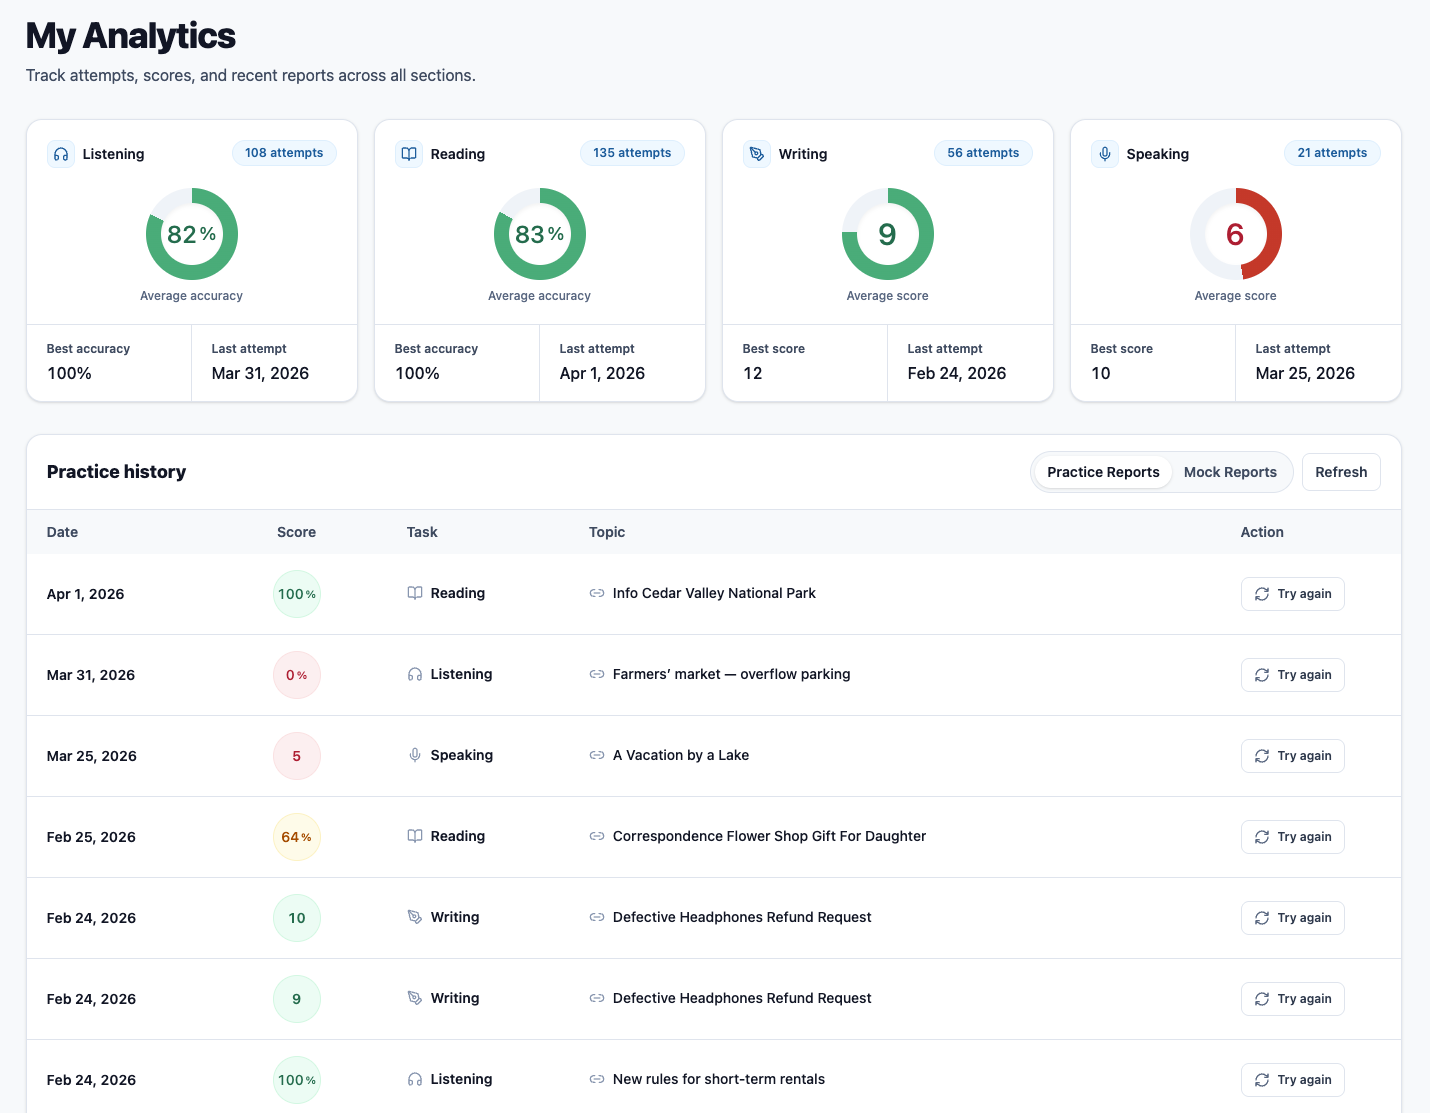Click the link icon next to Info Cedar Valley National Park
Screen dimensions: 1430x1113
tap(597, 593)
